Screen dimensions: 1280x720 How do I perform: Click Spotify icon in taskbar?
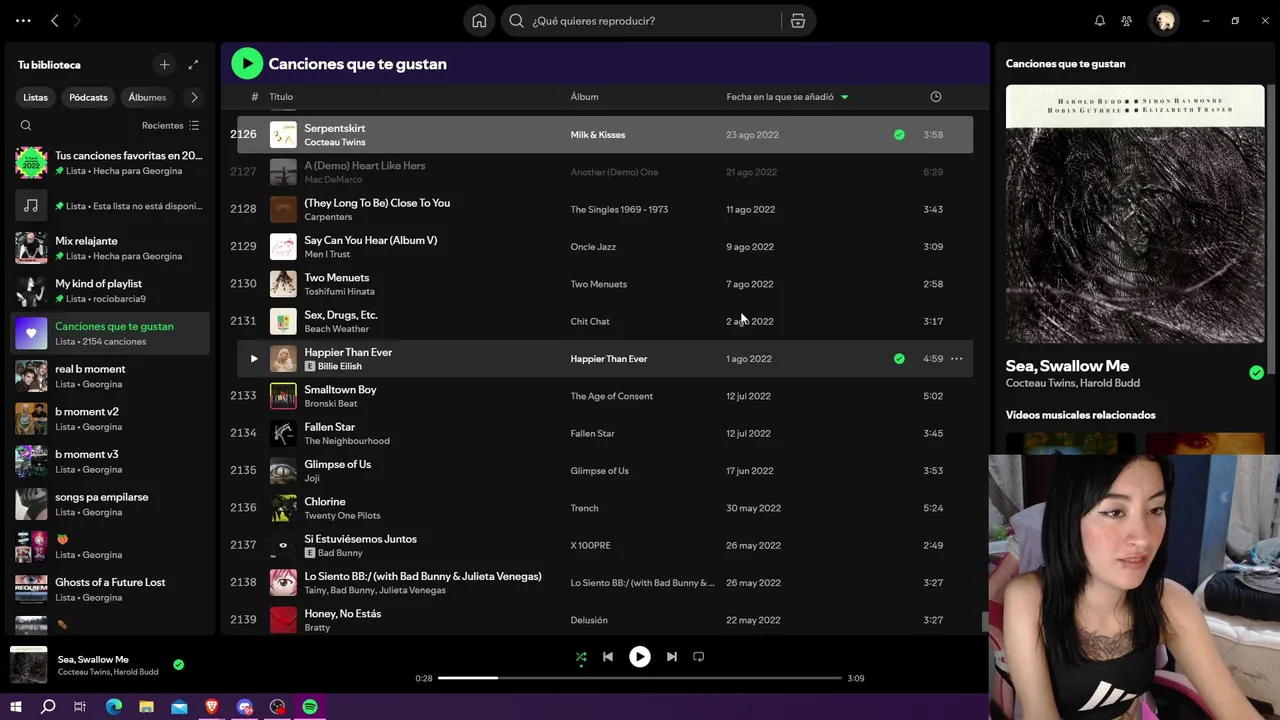click(x=310, y=707)
